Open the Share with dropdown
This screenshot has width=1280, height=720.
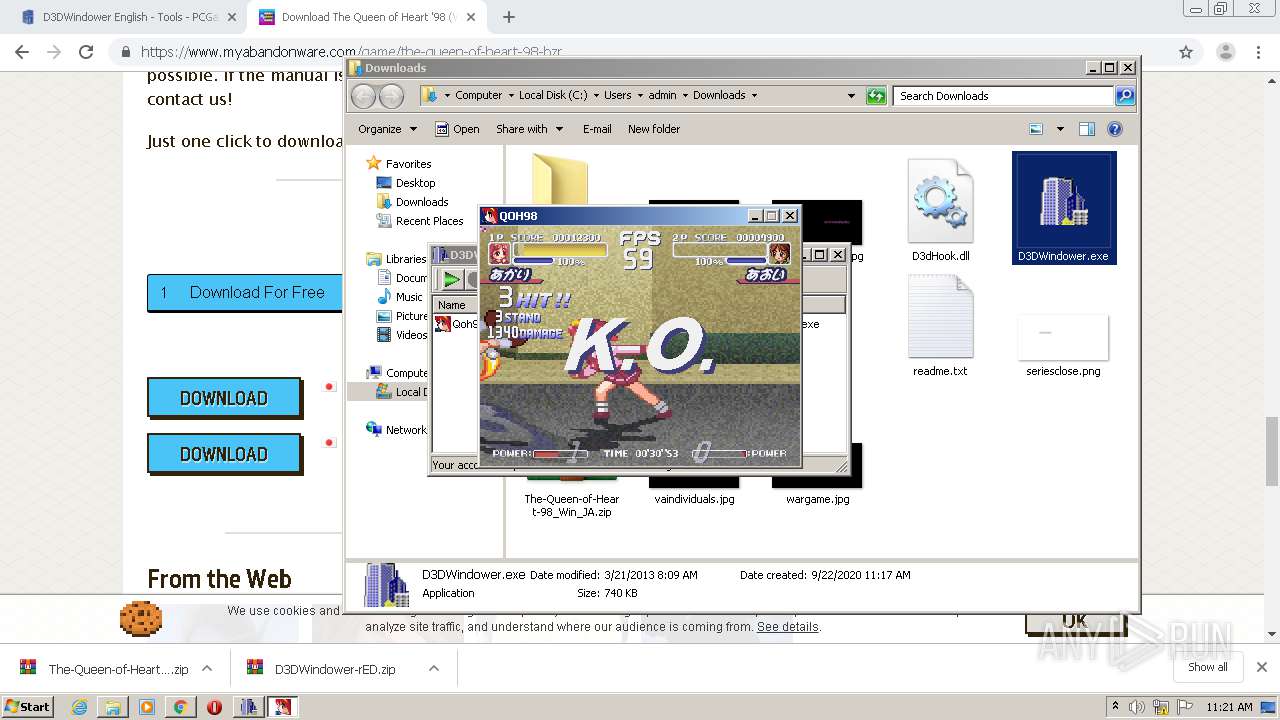[x=529, y=129]
